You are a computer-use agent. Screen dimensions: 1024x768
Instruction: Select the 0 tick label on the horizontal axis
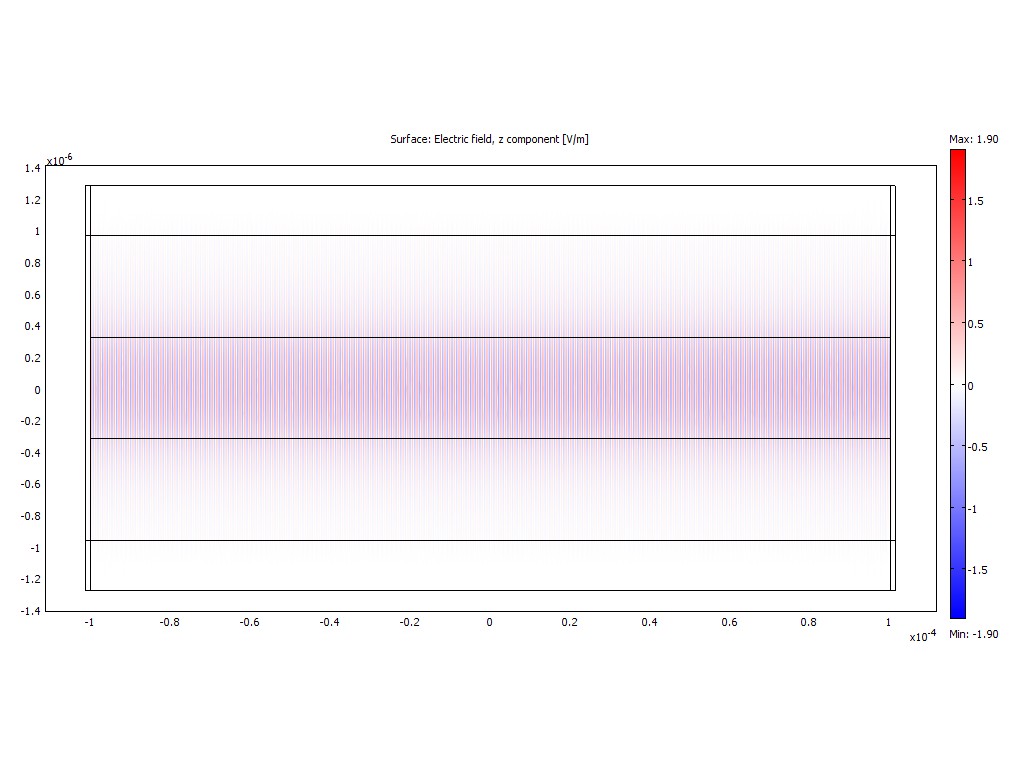(x=489, y=622)
